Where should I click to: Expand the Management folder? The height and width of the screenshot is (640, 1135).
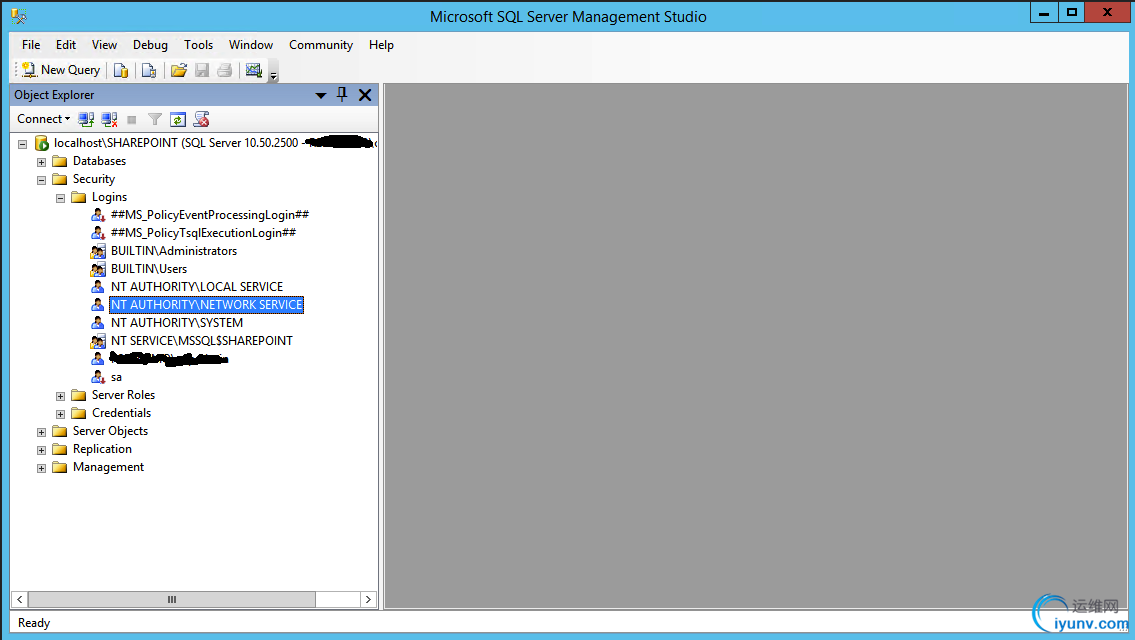41,468
